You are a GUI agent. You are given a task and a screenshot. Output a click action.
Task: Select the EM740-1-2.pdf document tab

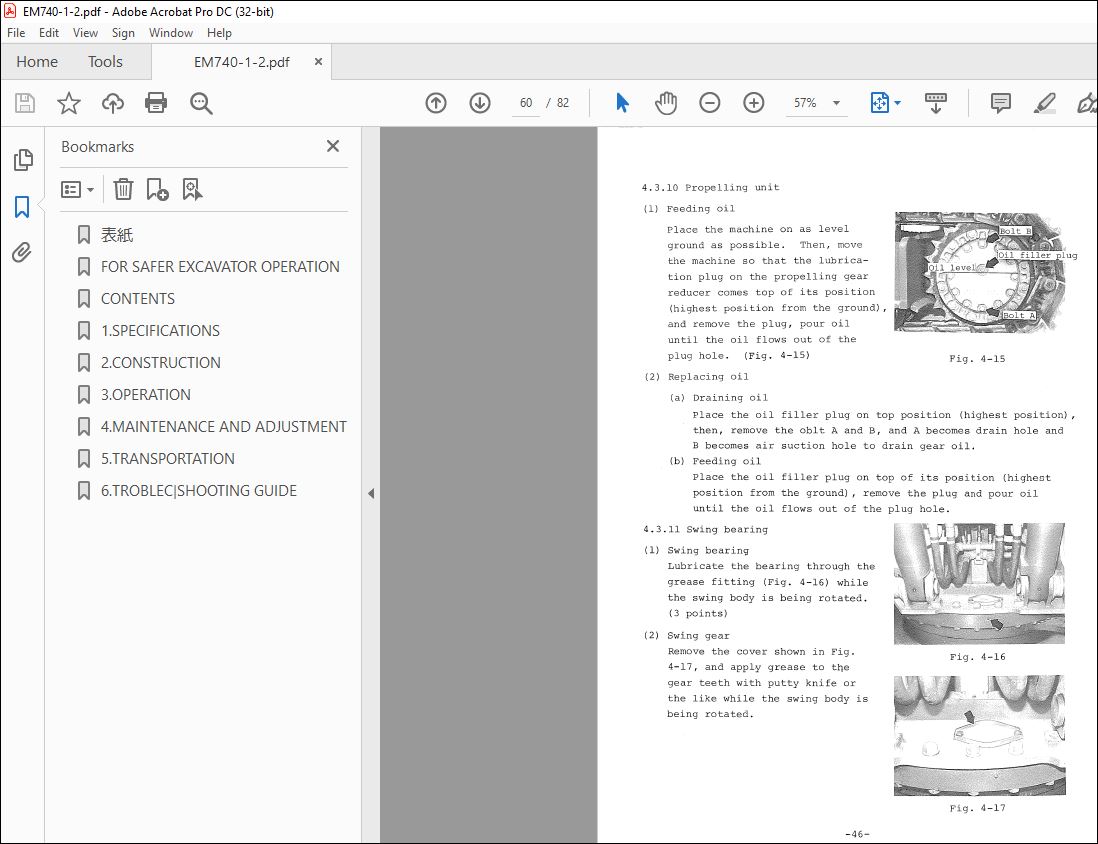242,62
